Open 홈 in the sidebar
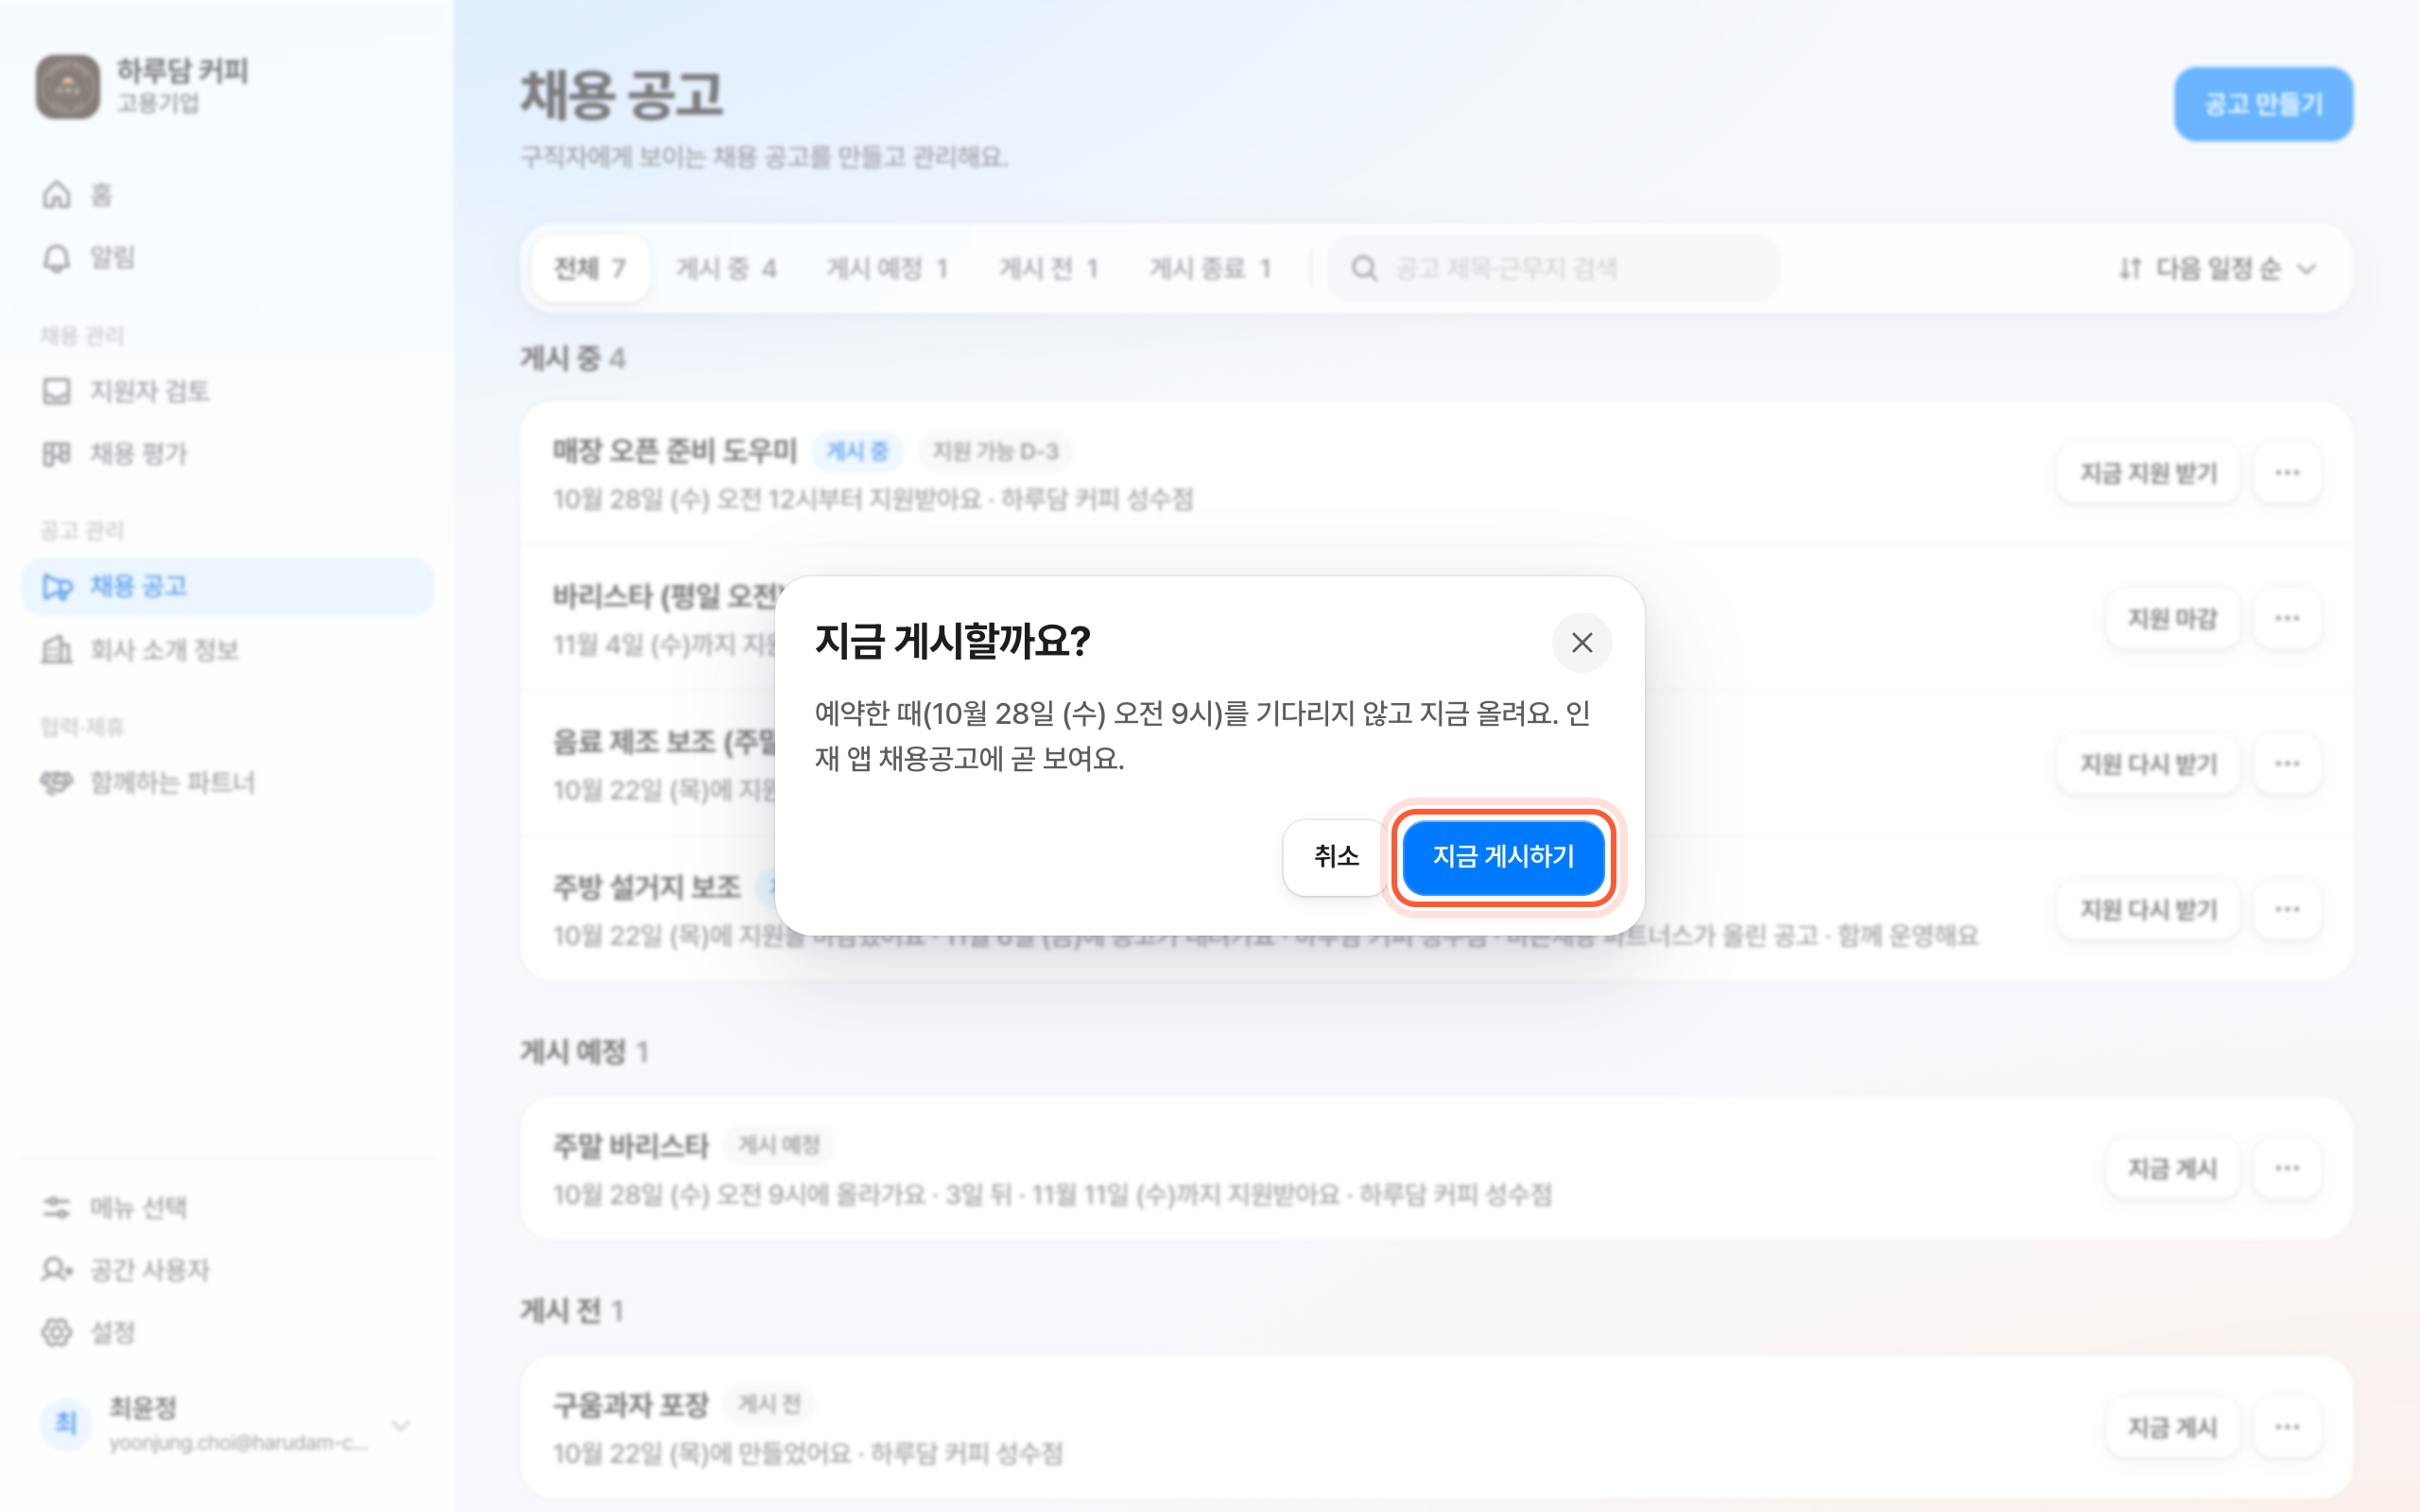Image resolution: width=2420 pixels, height=1512 pixels. coord(227,195)
